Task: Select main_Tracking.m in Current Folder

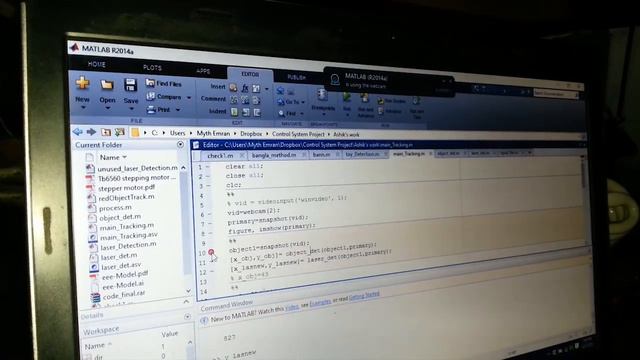Action: pos(127,226)
